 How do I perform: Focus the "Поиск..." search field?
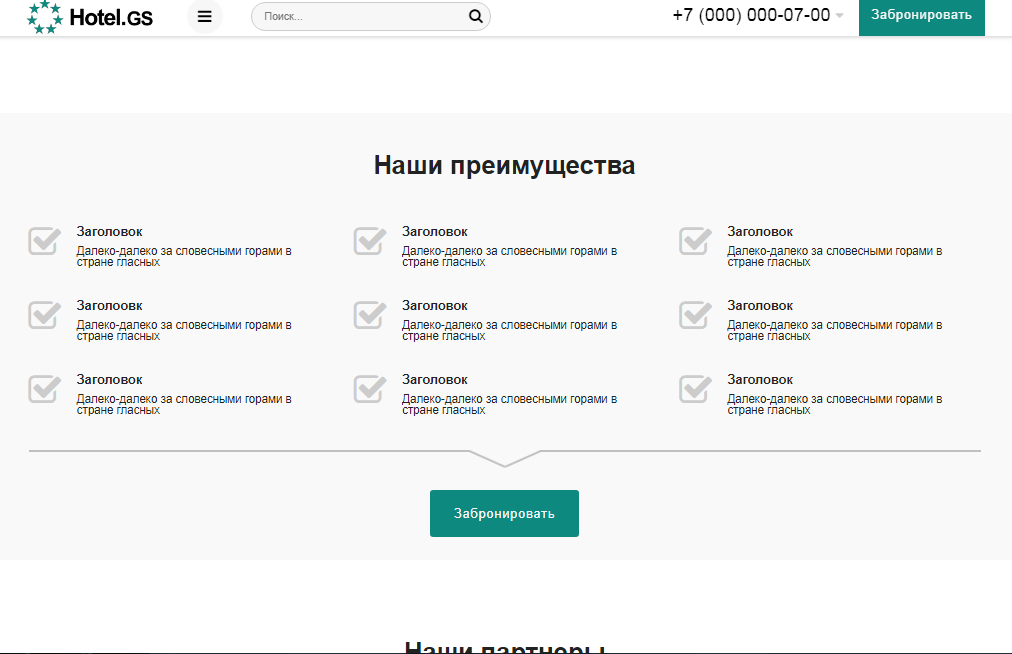360,17
